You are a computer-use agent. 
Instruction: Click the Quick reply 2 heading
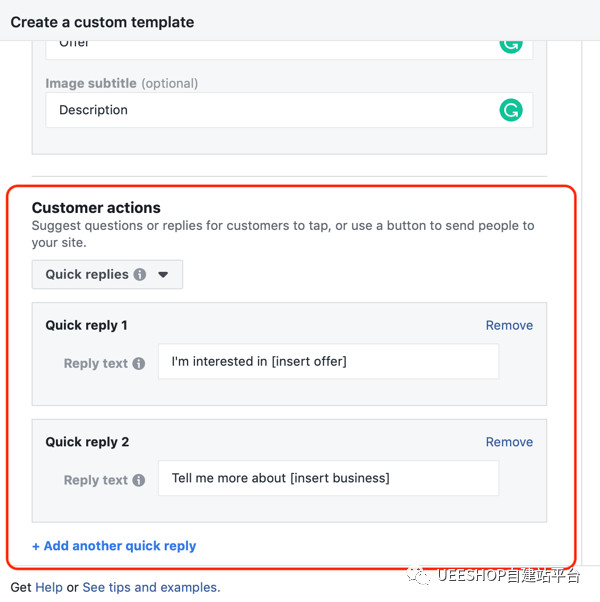[87, 442]
